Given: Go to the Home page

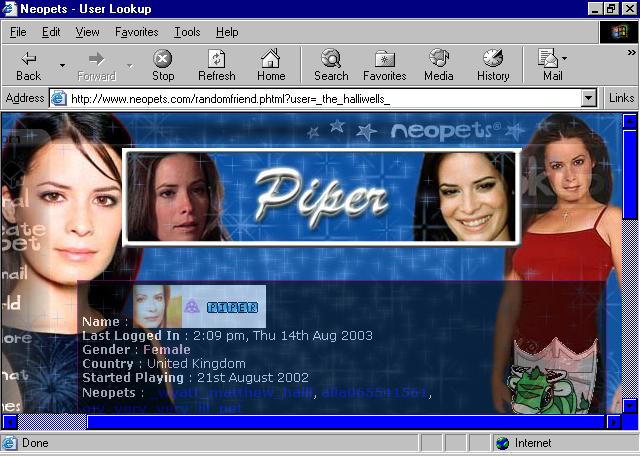Looking at the screenshot, I should (271, 65).
